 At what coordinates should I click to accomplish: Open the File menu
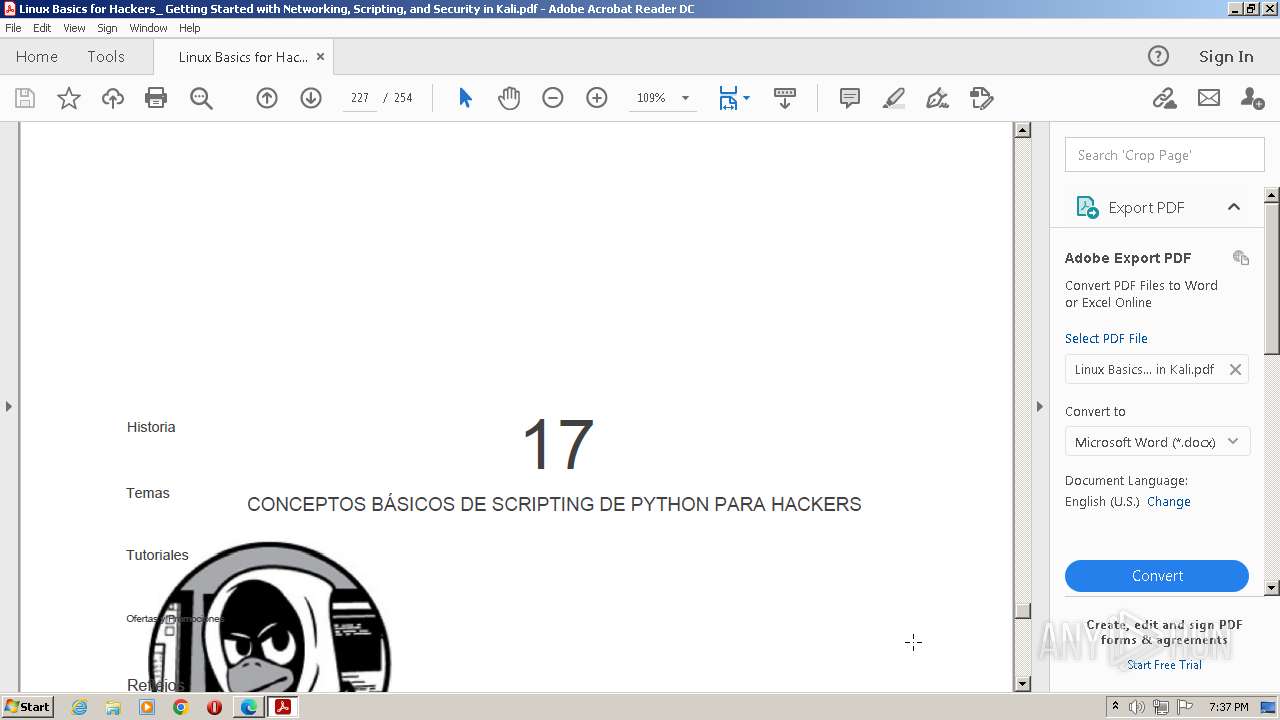[13, 28]
